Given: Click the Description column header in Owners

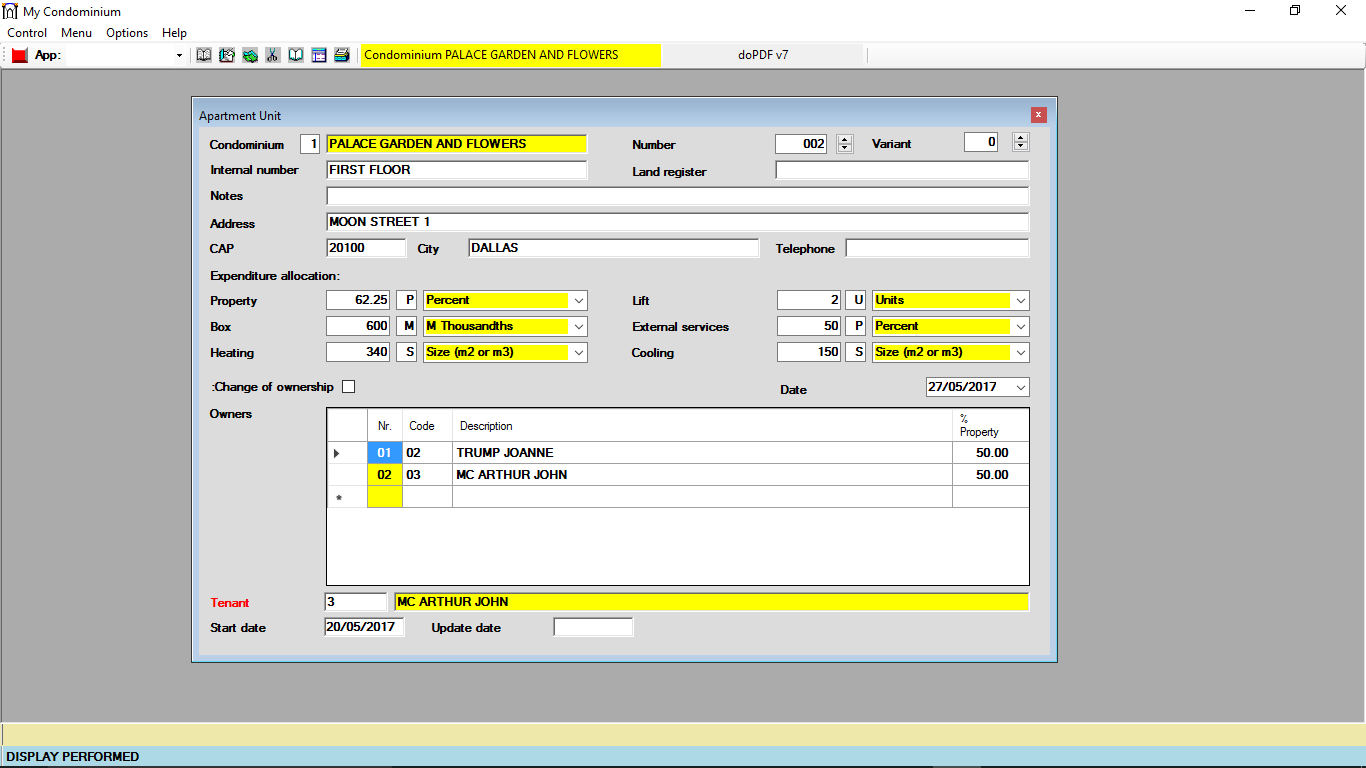Looking at the screenshot, I should tap(702, 426).
